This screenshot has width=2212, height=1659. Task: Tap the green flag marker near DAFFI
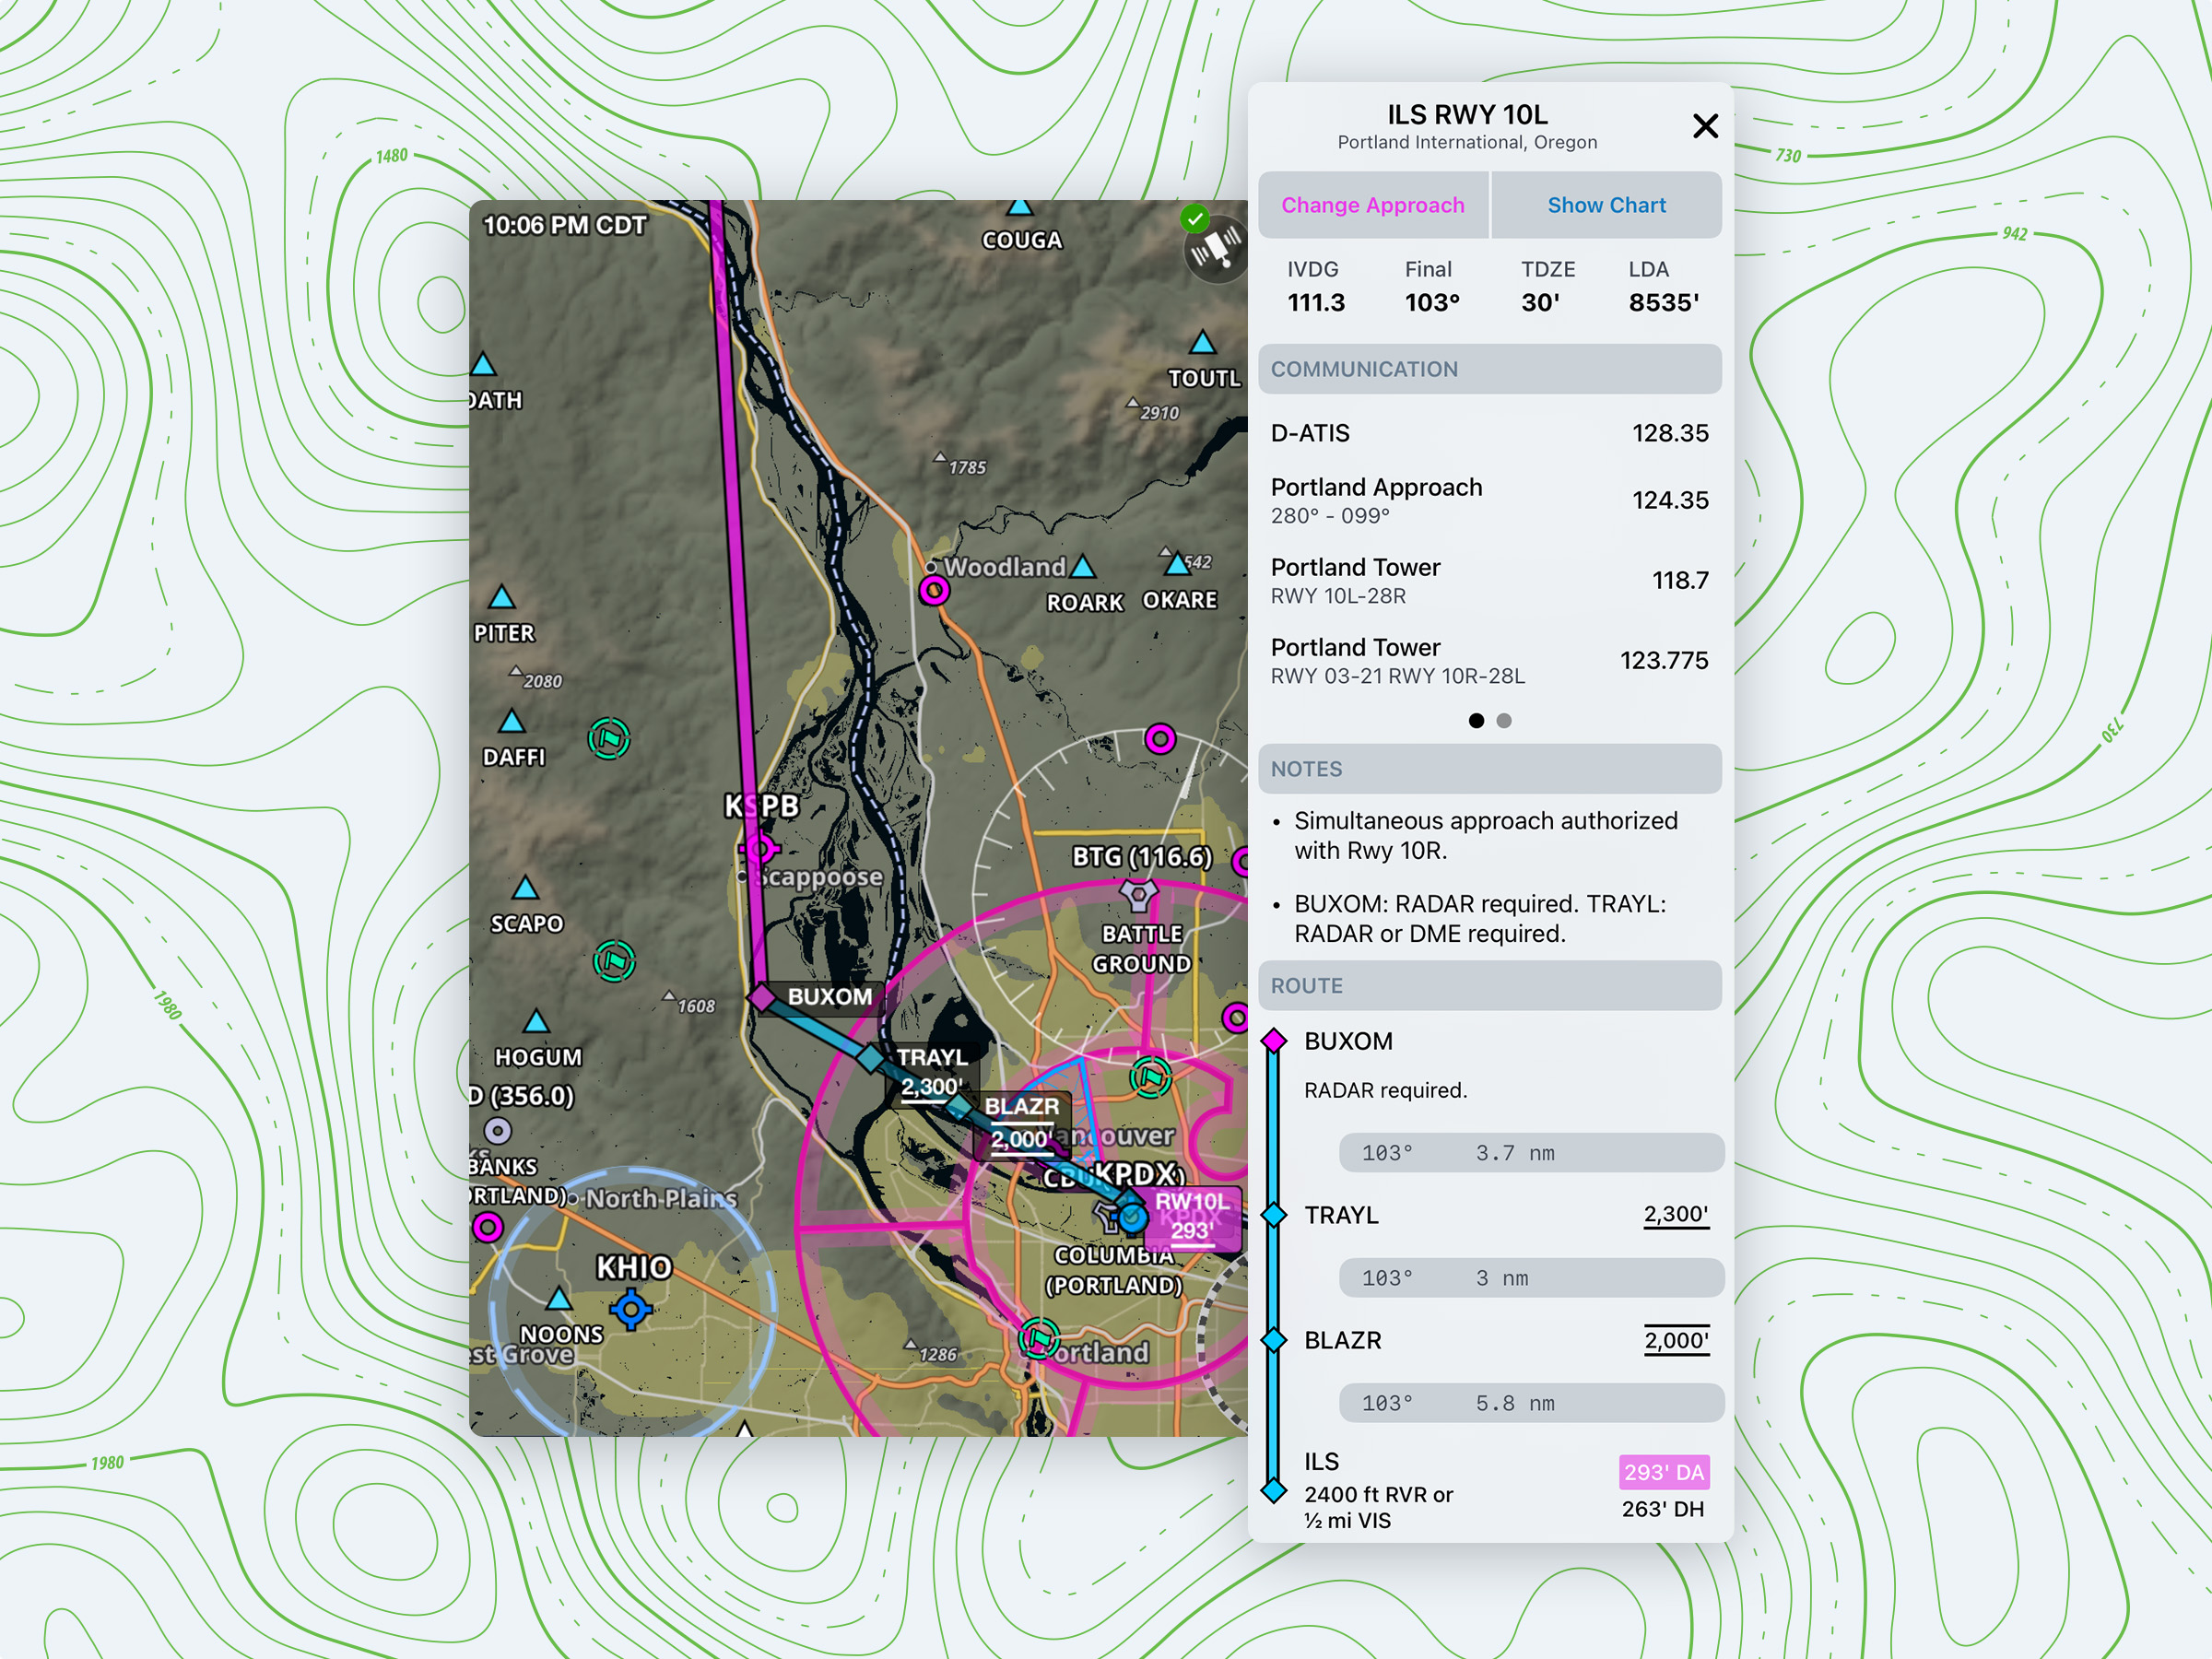click(609, 739)
